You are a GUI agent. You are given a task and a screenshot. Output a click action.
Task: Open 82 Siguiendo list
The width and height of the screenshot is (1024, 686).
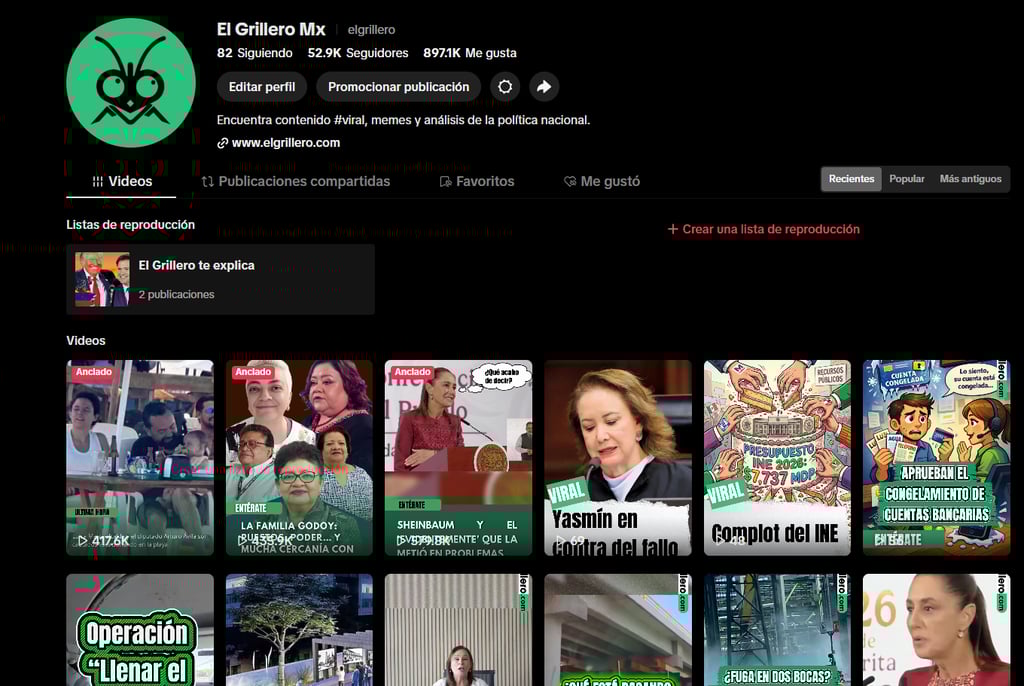click(x=255, y=53)
